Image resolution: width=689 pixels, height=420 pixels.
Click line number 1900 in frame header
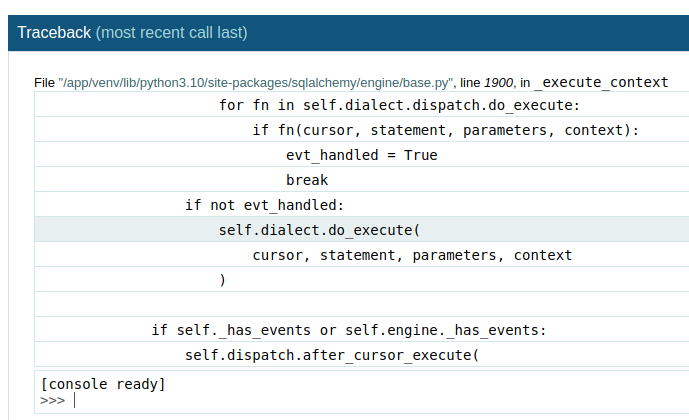point(498,82)
